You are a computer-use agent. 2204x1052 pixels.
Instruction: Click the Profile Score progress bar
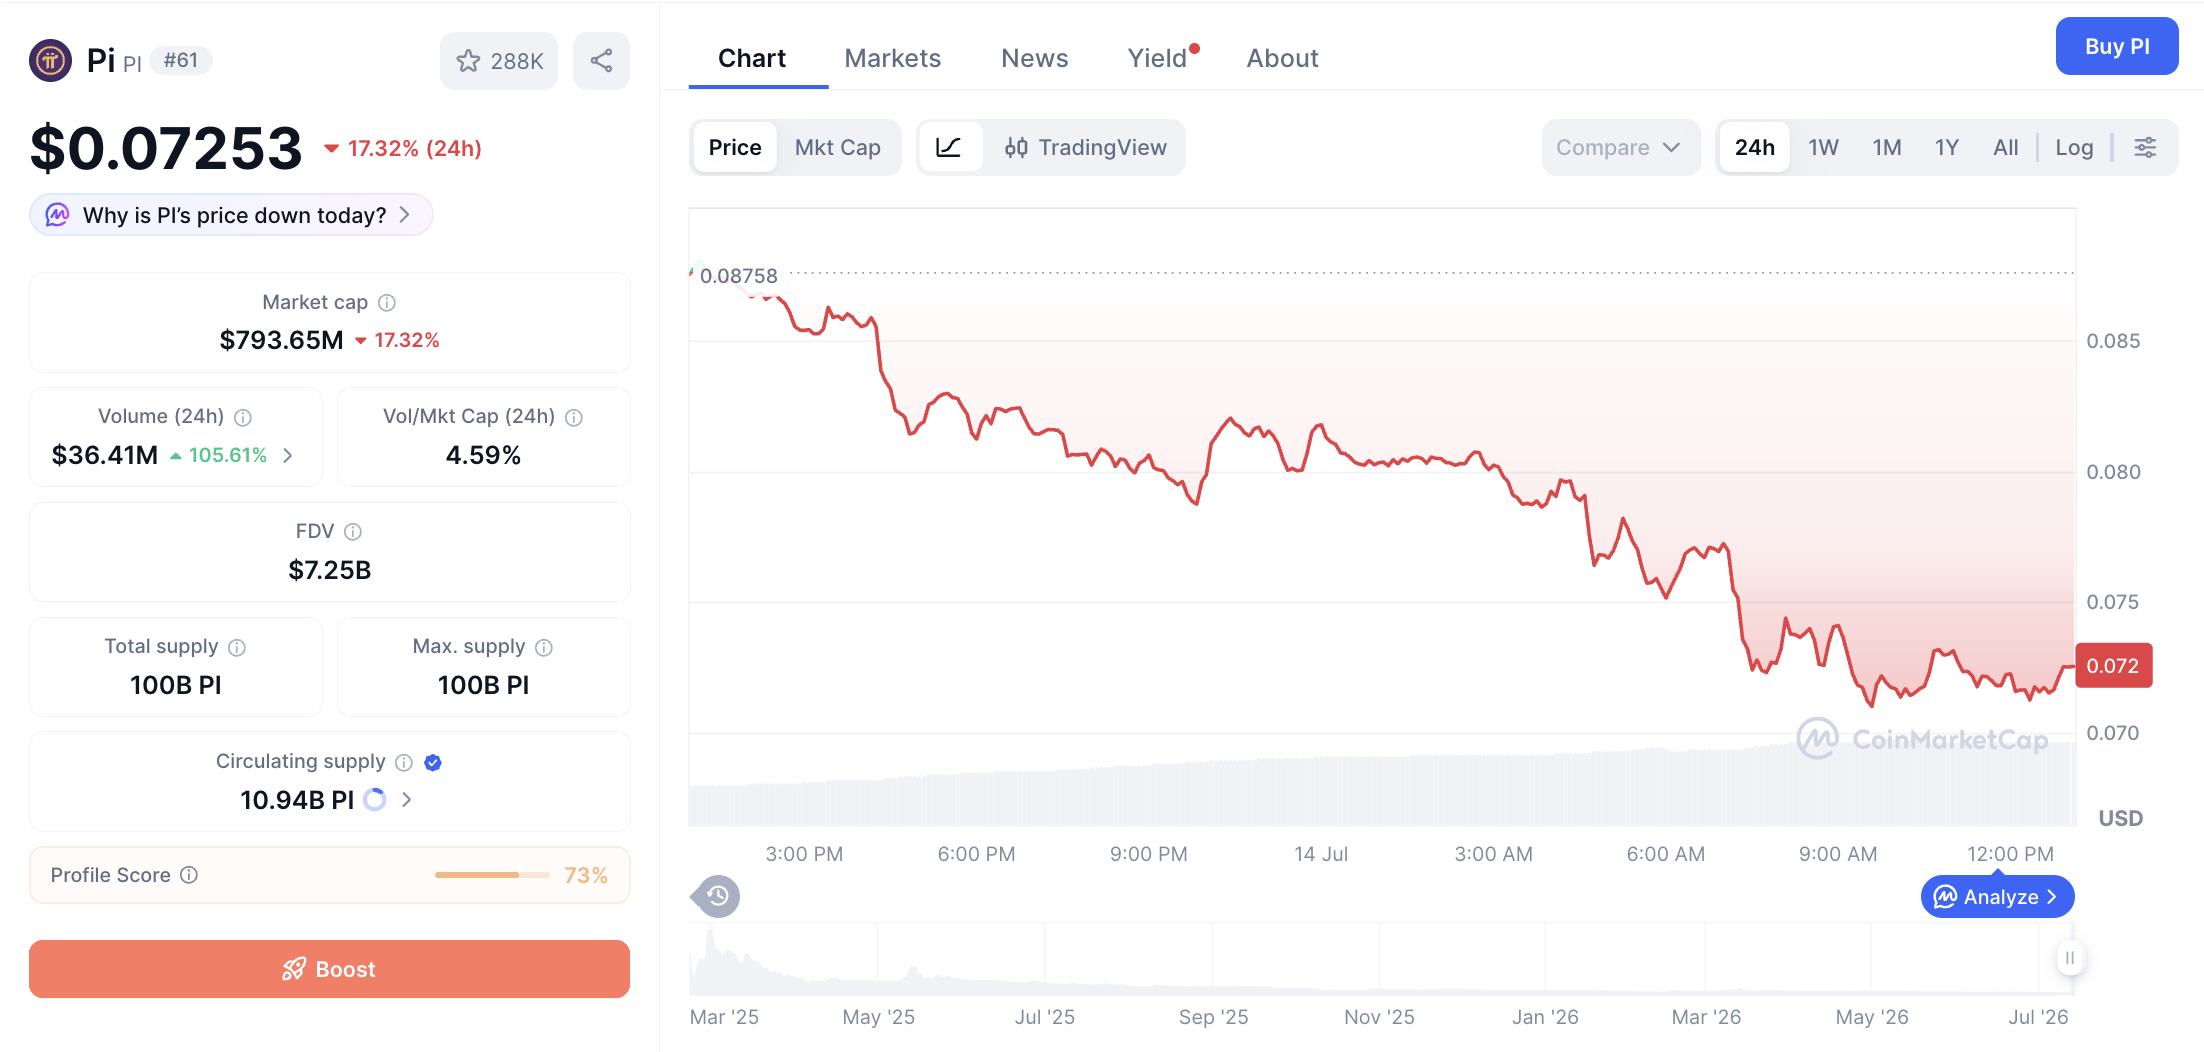point(492,875)
